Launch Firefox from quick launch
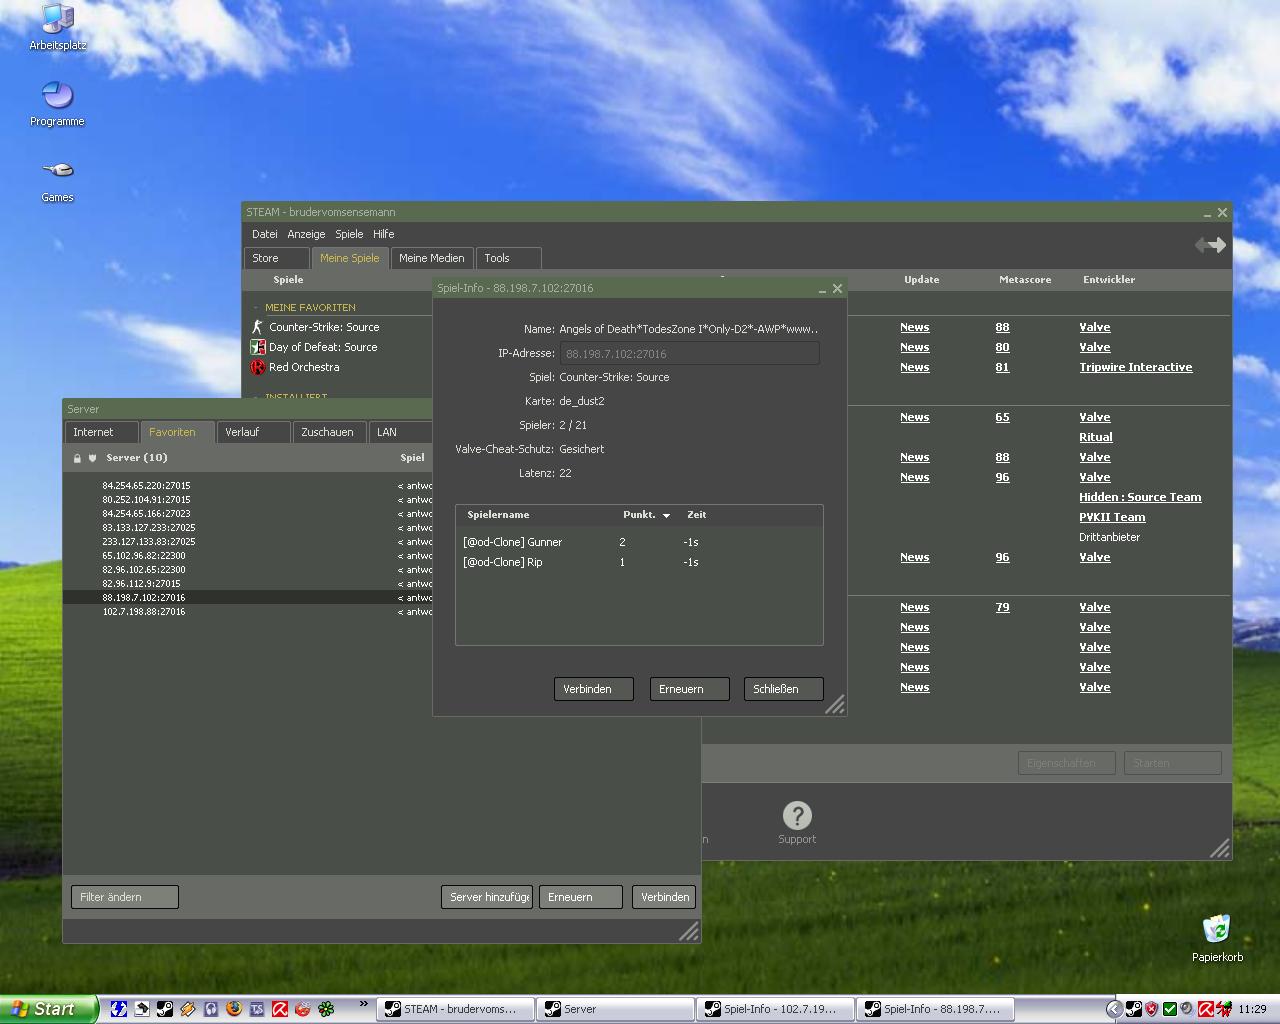This screenshot has height=1024, width=1280. tap(234, 1008)
